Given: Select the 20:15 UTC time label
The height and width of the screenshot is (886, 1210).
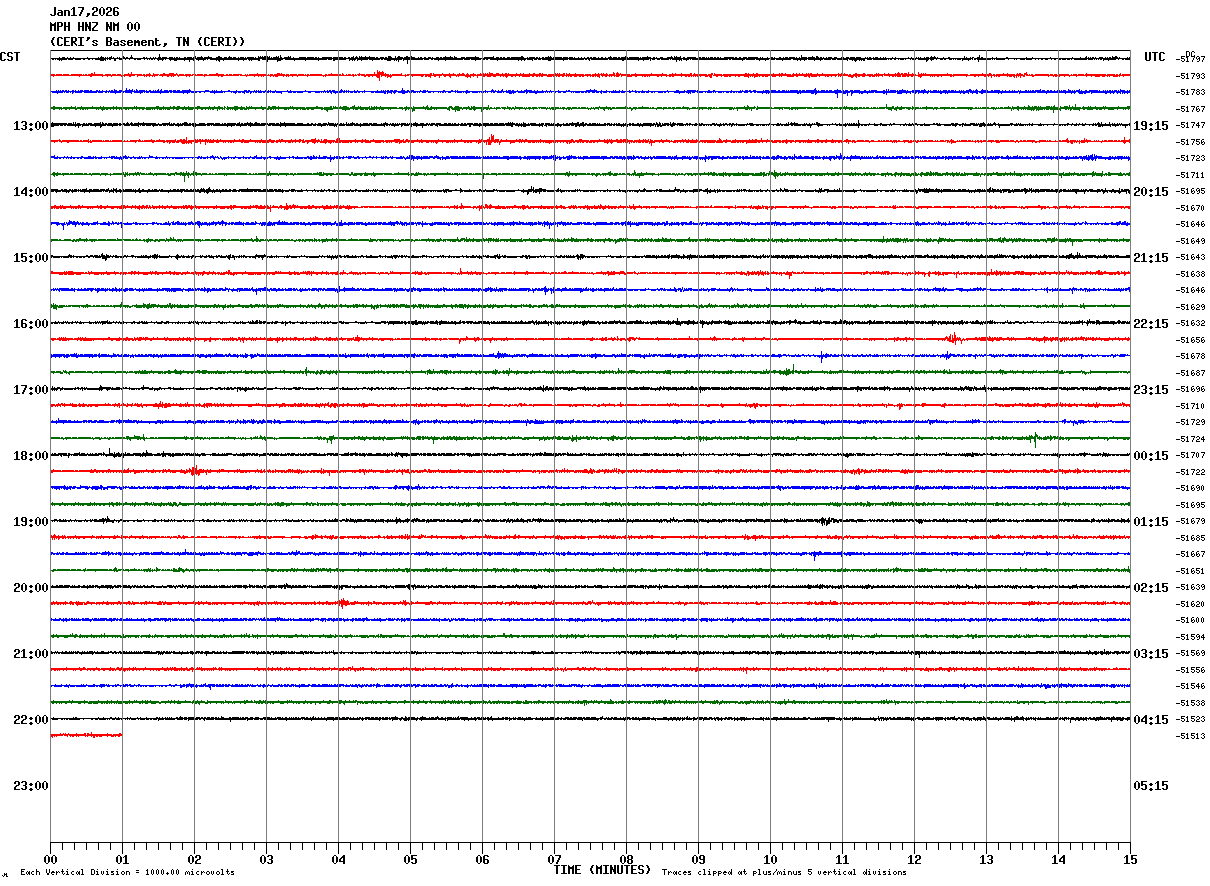Looking at the screenshot, I should point(1151,192).
